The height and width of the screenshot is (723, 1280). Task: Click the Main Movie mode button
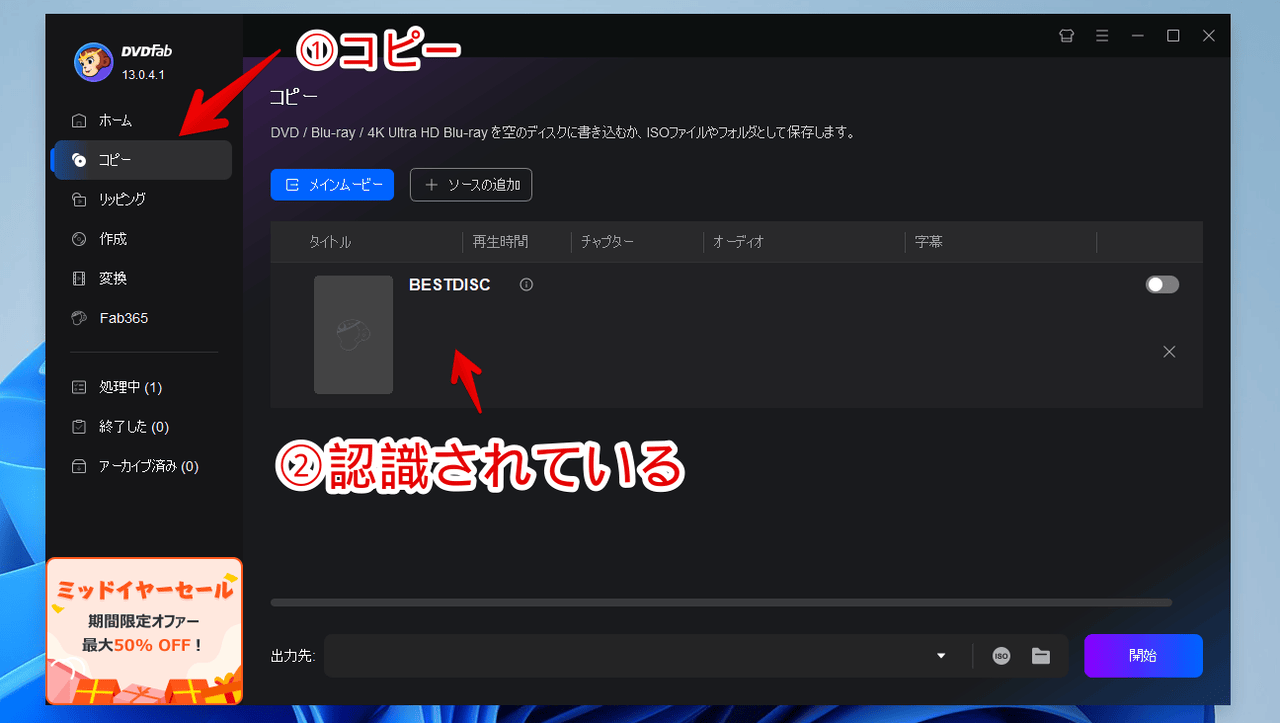pyautogui.click(x=332, y=185)
